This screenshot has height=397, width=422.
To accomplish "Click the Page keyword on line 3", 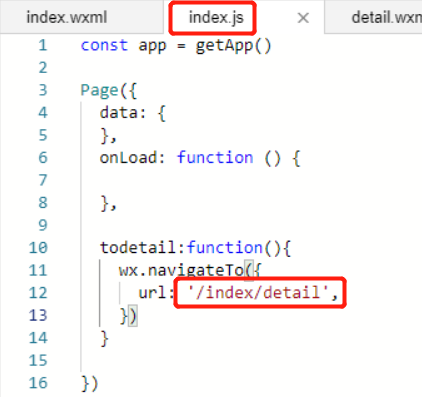I will [x=99, y=91].
